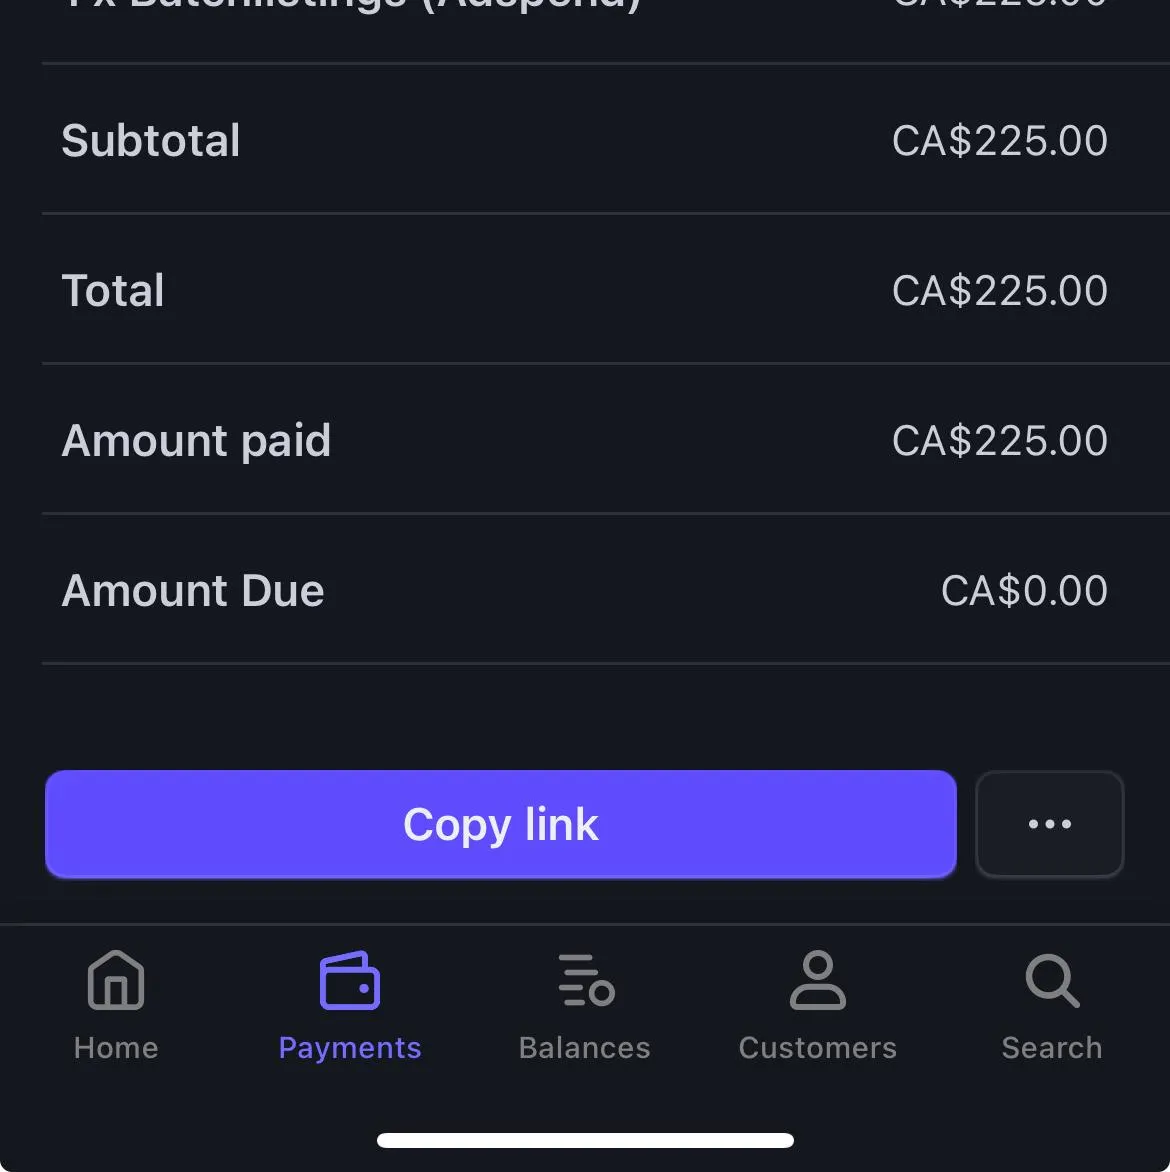Open the three-dot more options menu
The image size is (1170, 1172).
click(x=1049, y=824)
